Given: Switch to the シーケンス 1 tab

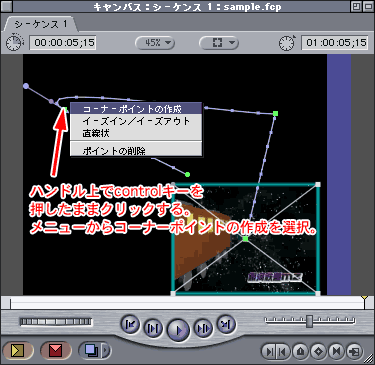Looking at the screenshot, I should point(41,24).
